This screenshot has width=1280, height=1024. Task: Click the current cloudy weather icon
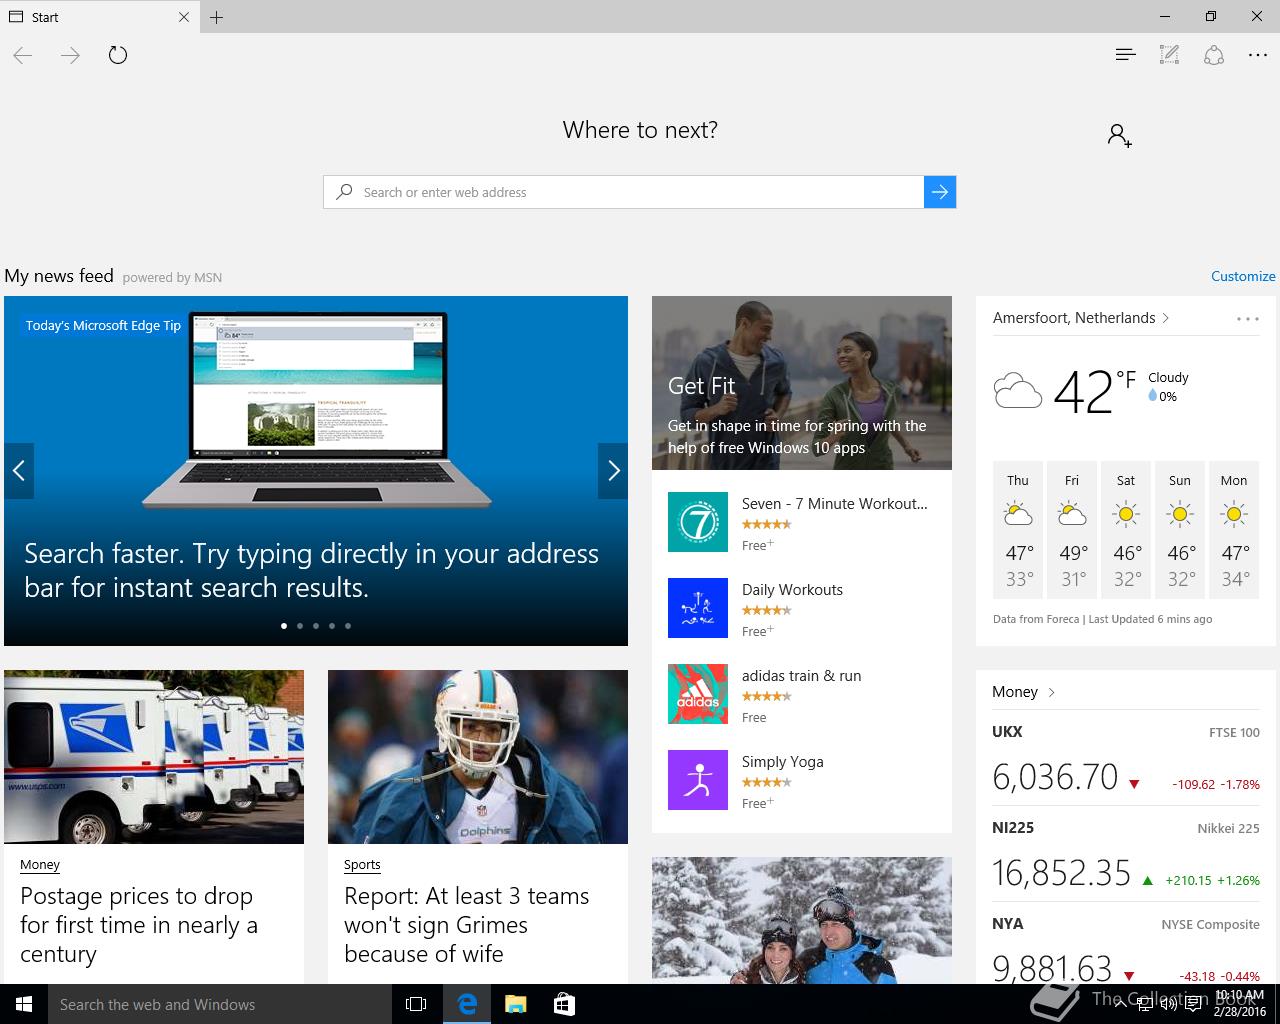pos(1018,390)
